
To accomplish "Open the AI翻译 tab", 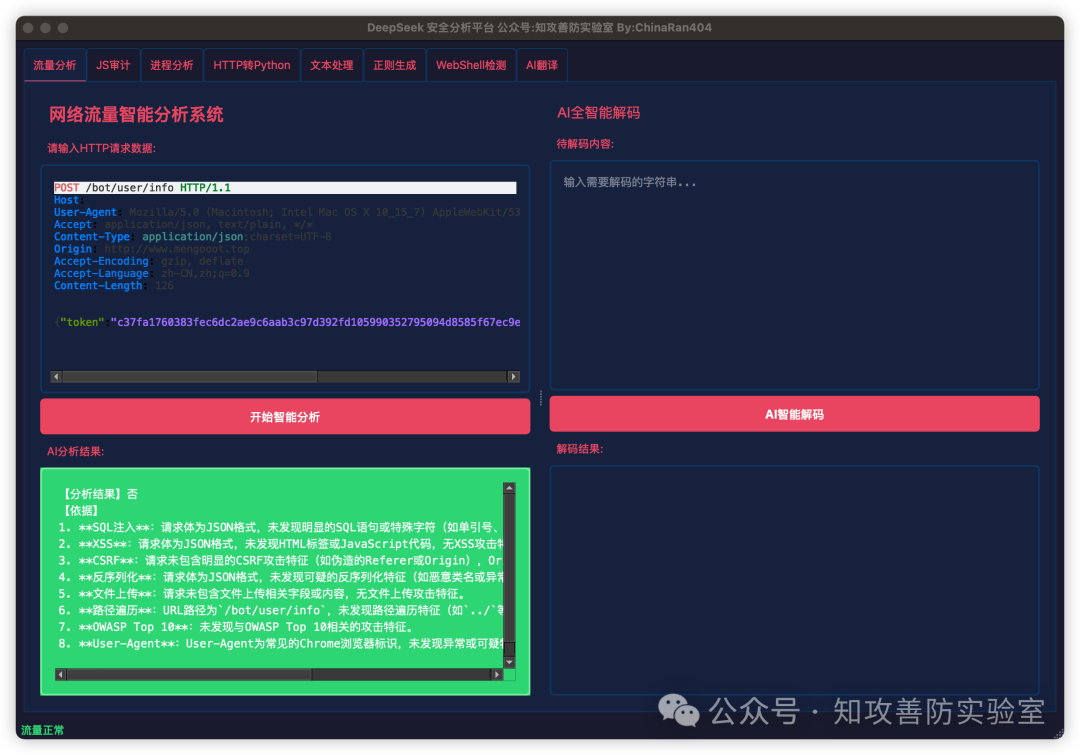I will (542, 65).
